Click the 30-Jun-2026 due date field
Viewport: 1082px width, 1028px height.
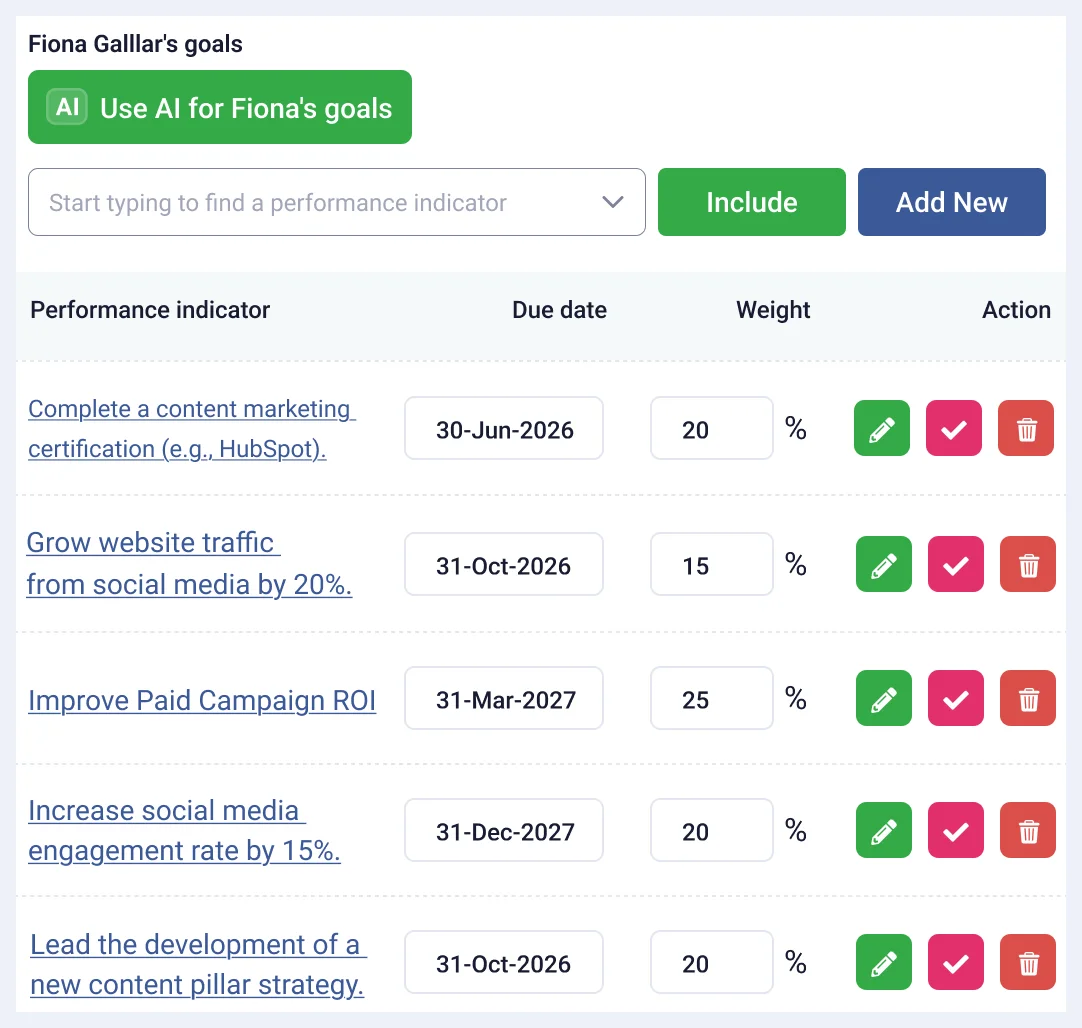504,428
